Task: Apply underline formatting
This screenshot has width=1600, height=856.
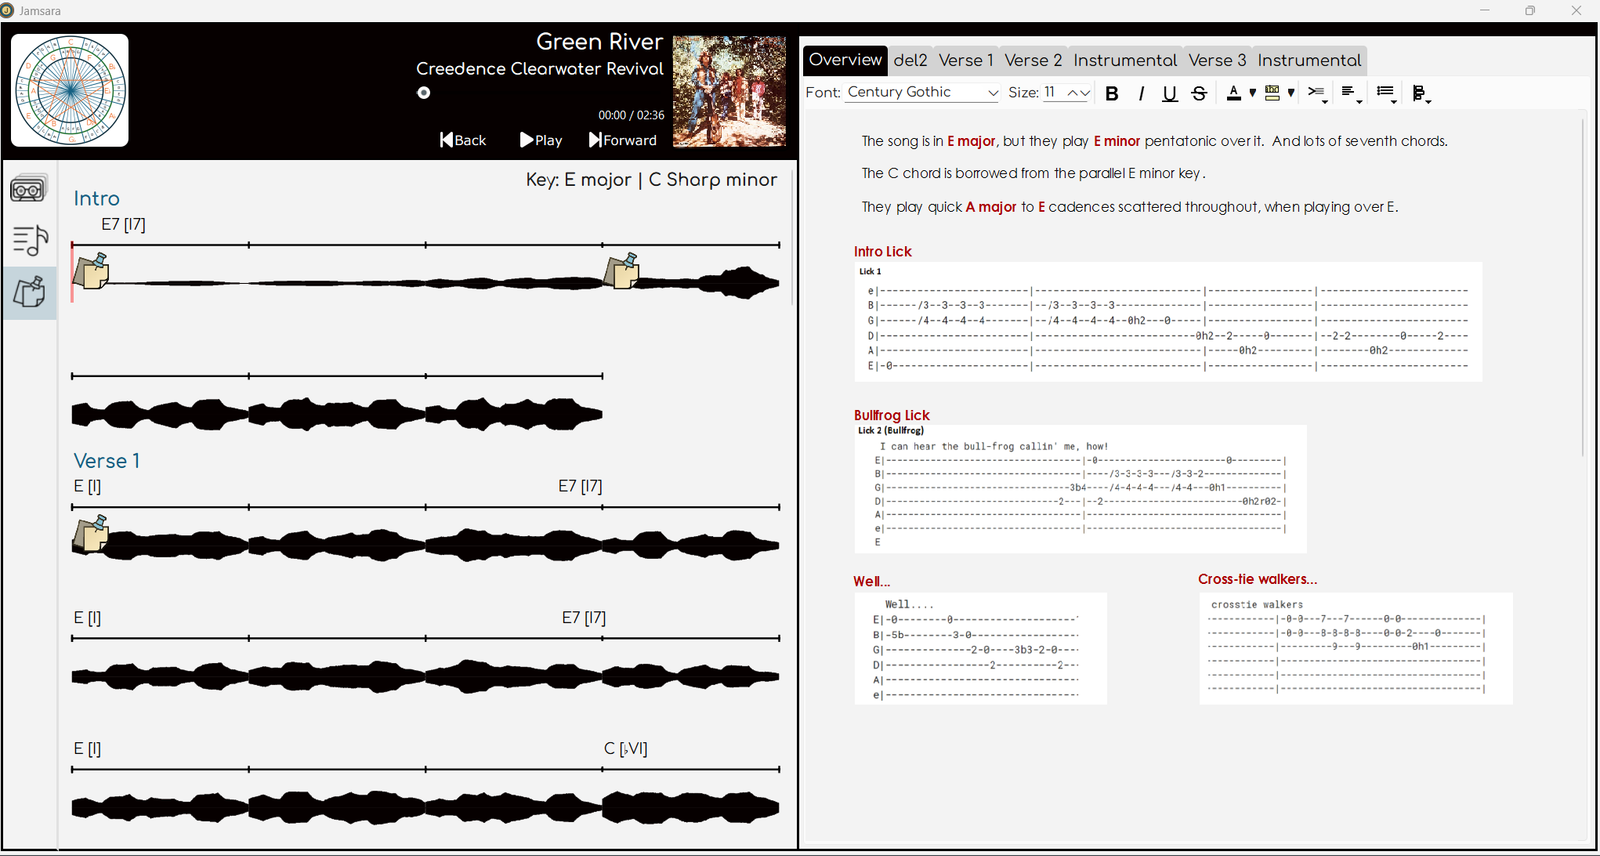Action: pos(1170,93)
